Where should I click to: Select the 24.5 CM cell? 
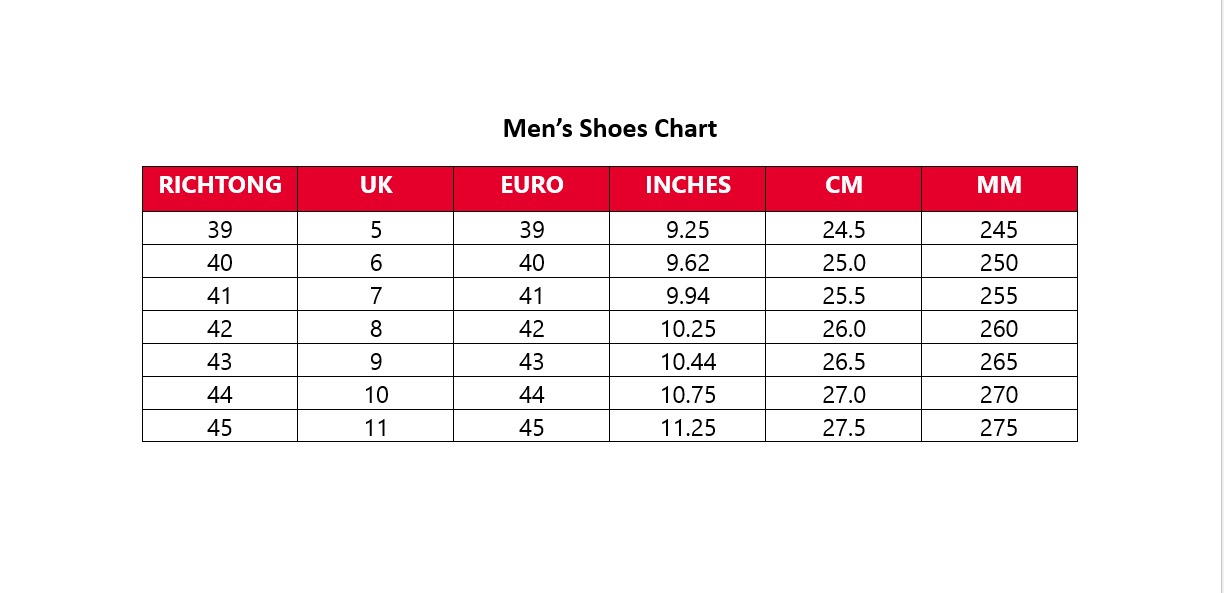click(x=843, y=229)
